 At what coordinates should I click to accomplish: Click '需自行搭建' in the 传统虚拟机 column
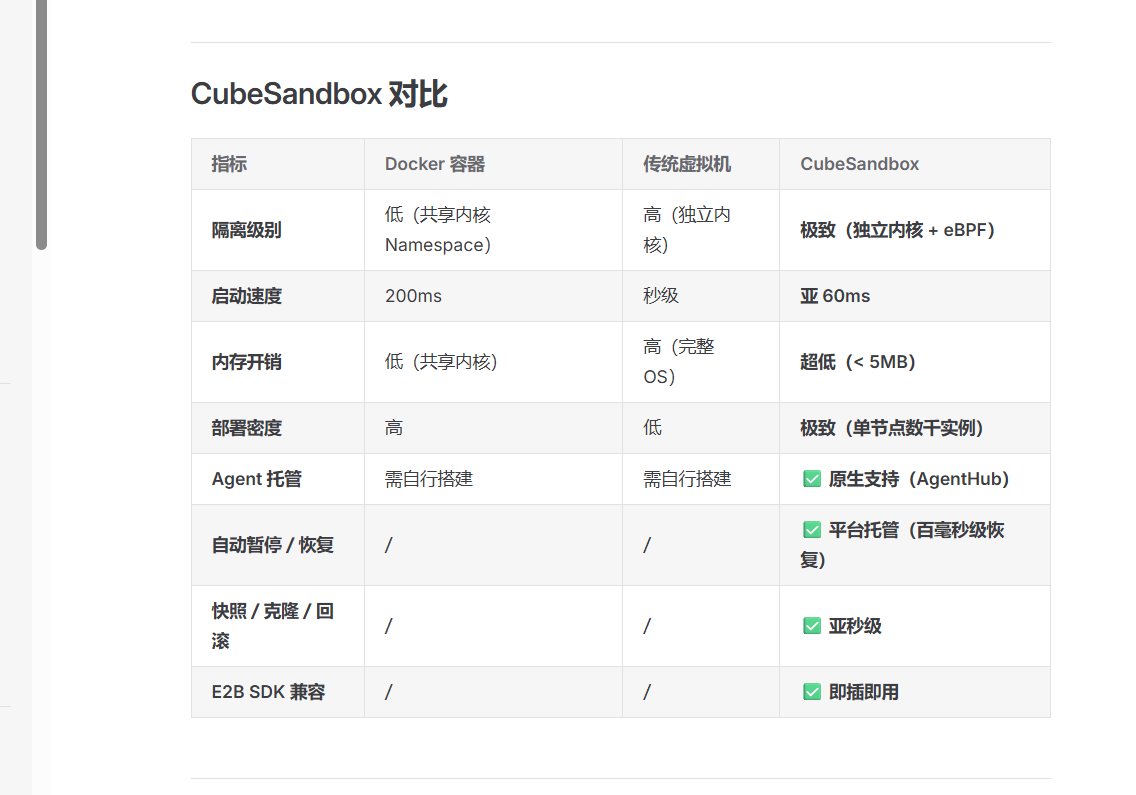[687, 479]
